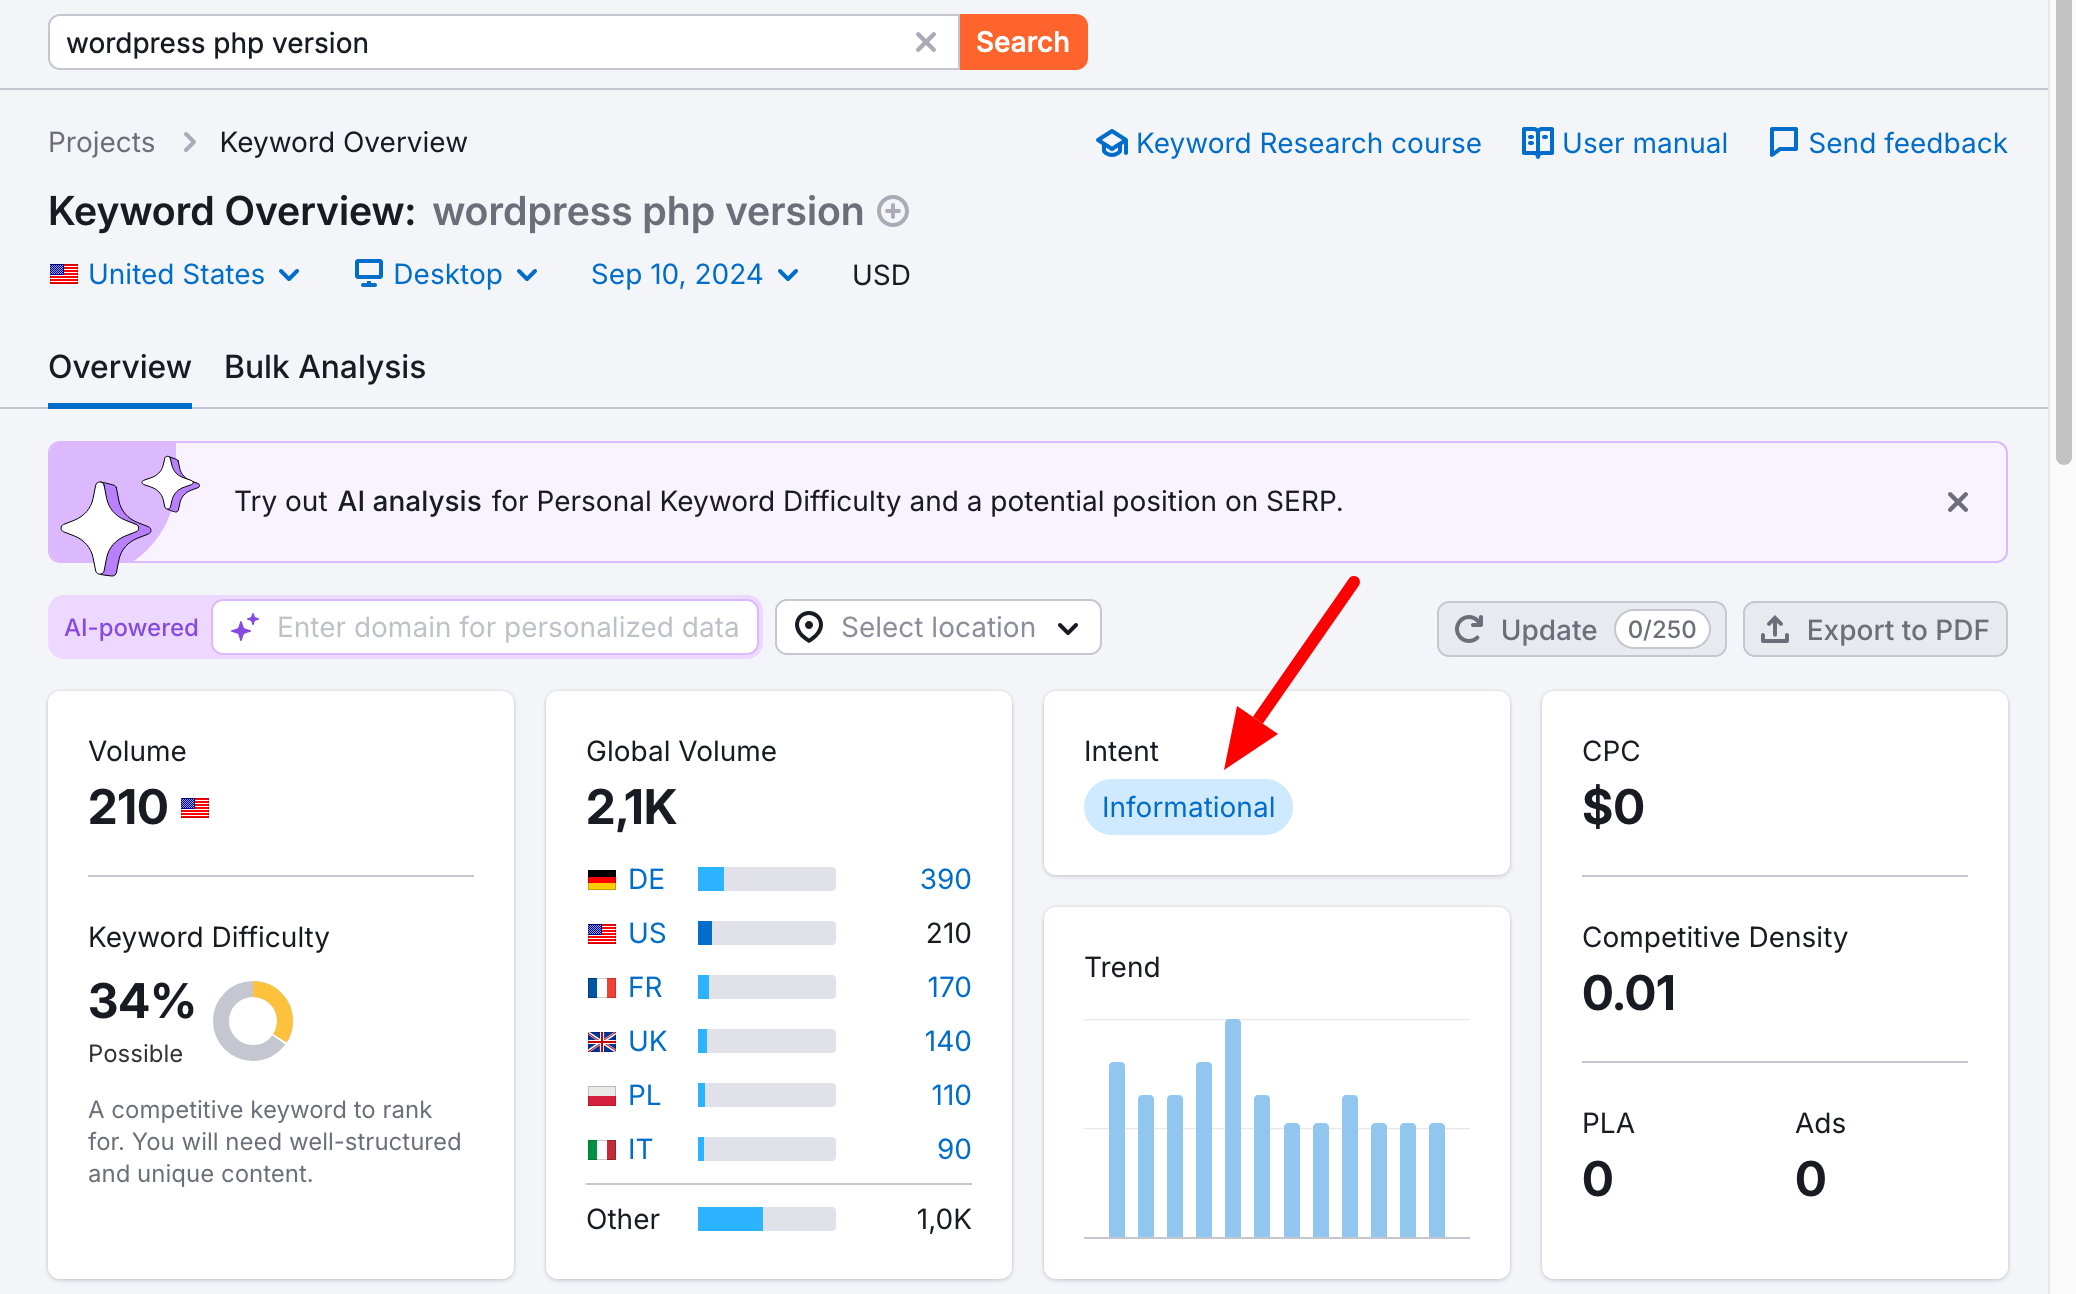Click the Keyword Overview breadcrumb
2076x1294 pixels.
point(343,142)
